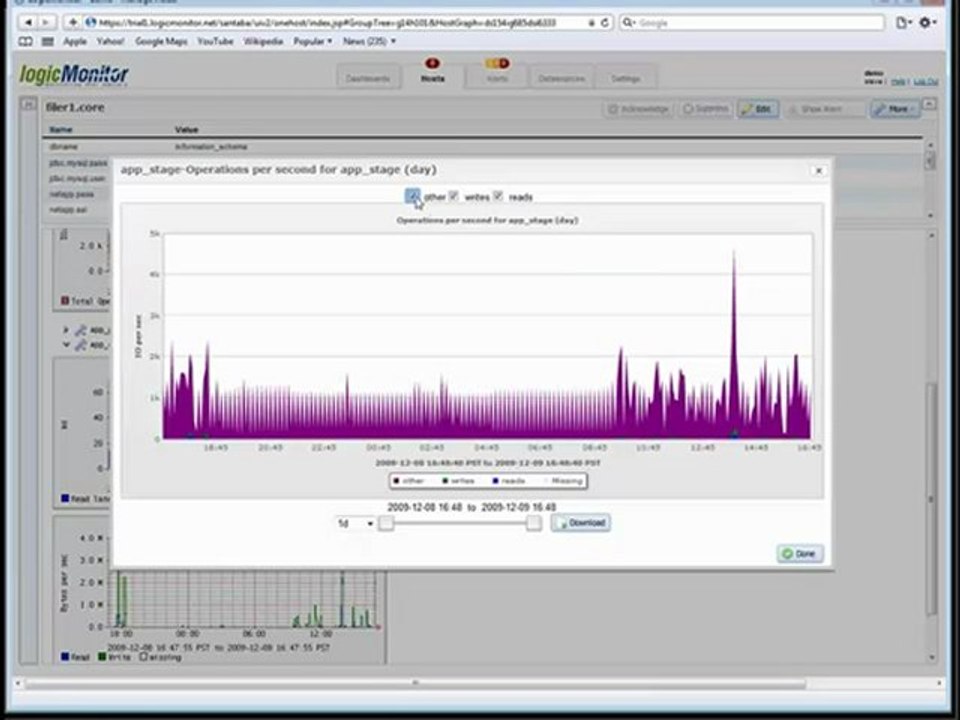Screen dimensions: 960x720
Task: Click the plus add-bookmark icon
Action: 73,23
